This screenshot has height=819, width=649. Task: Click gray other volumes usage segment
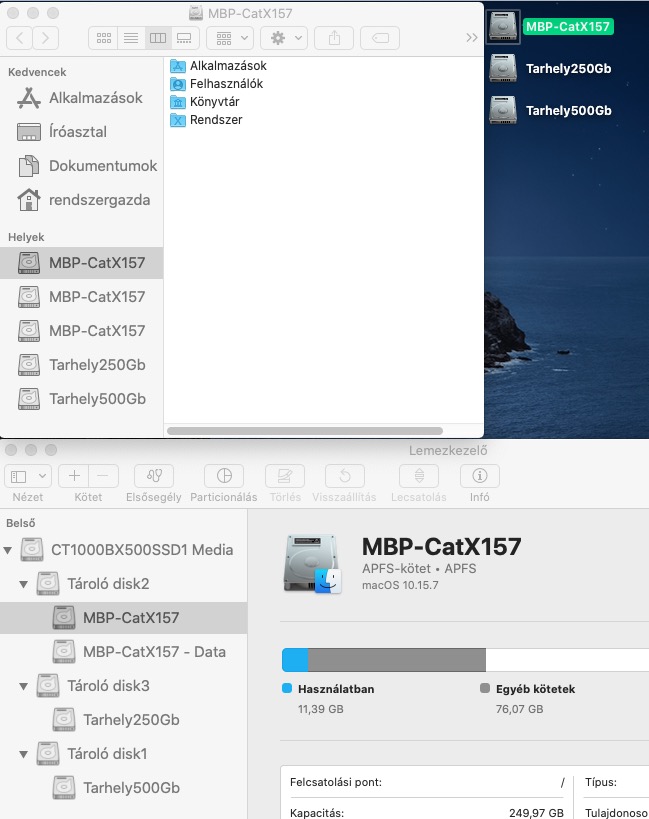397,660
